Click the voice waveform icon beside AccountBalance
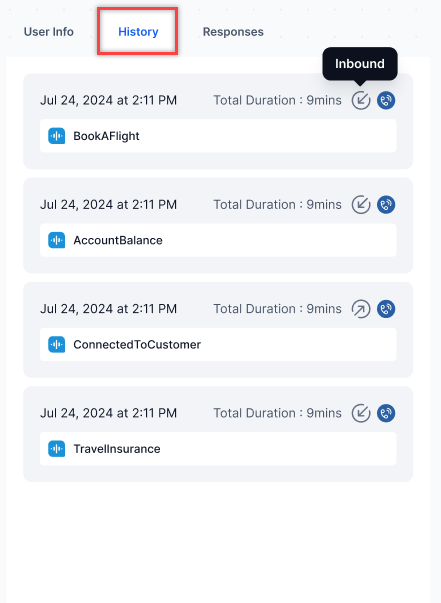 pyautogui.click(x=57, y=240)
